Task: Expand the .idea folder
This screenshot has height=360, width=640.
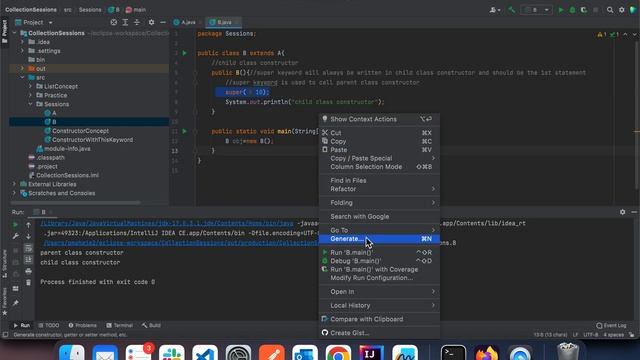Action: point(22,42)
